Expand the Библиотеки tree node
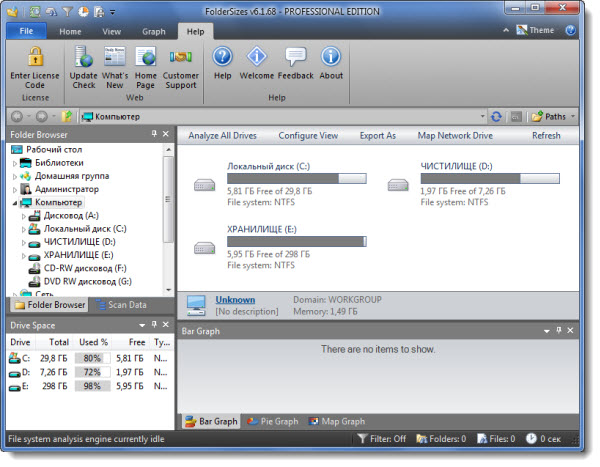The image size is (600, 467). pyautogui.click(x=16, y=162)
